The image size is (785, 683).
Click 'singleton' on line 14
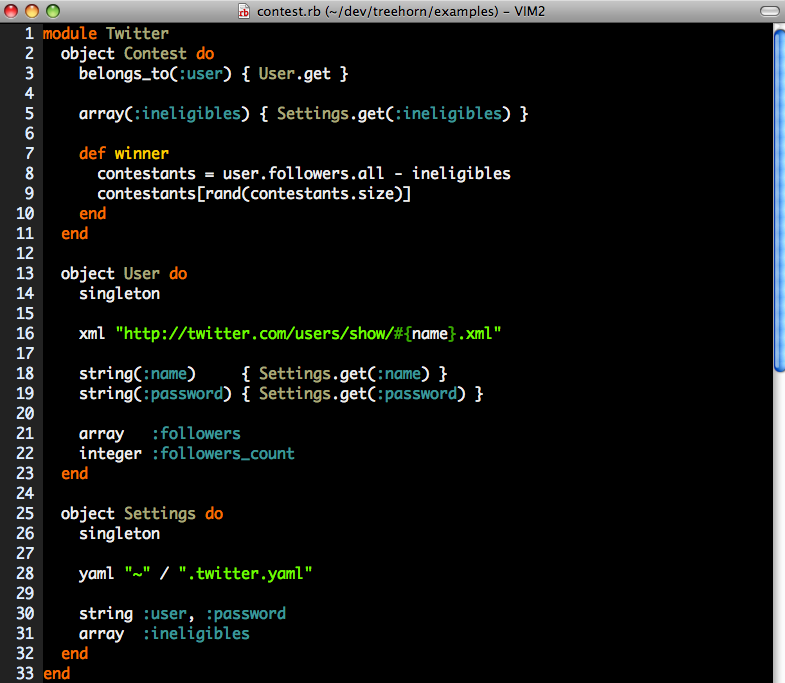tap(119, 294)
